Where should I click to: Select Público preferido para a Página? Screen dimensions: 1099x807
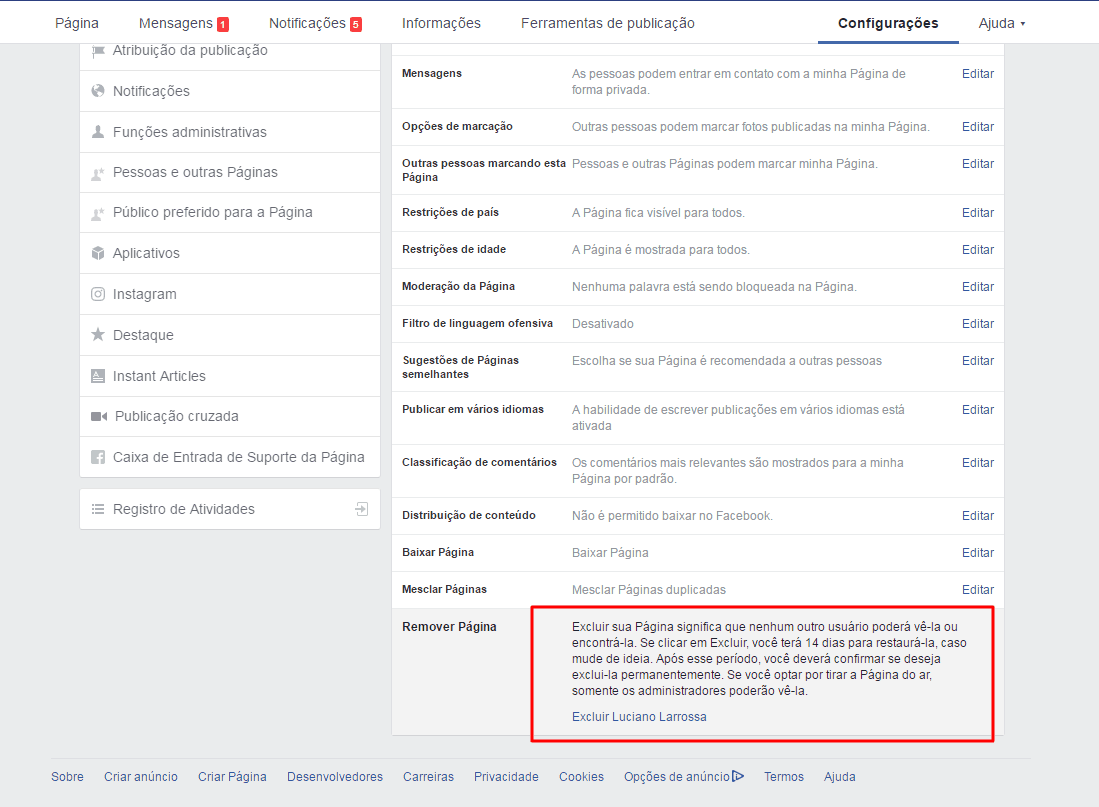pos(230,212)
